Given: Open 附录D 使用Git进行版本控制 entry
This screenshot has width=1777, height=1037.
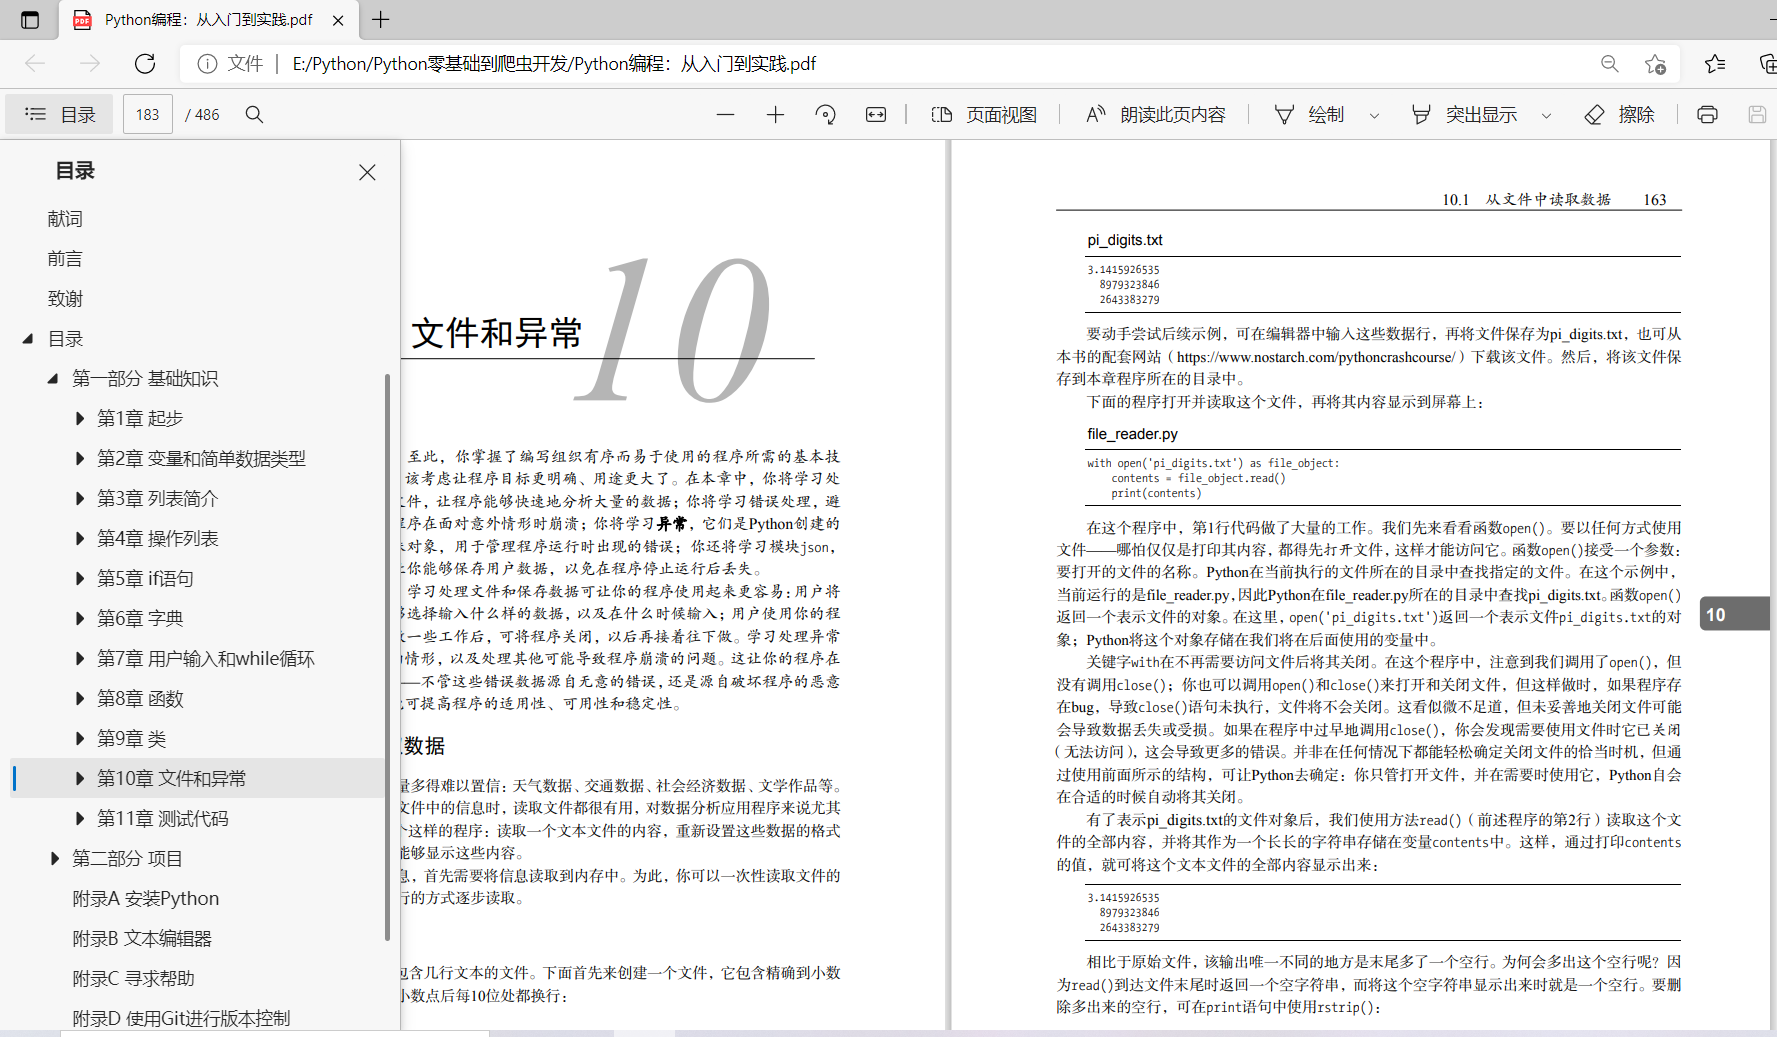Looking at the screenshot, I should coord(181,1019).
